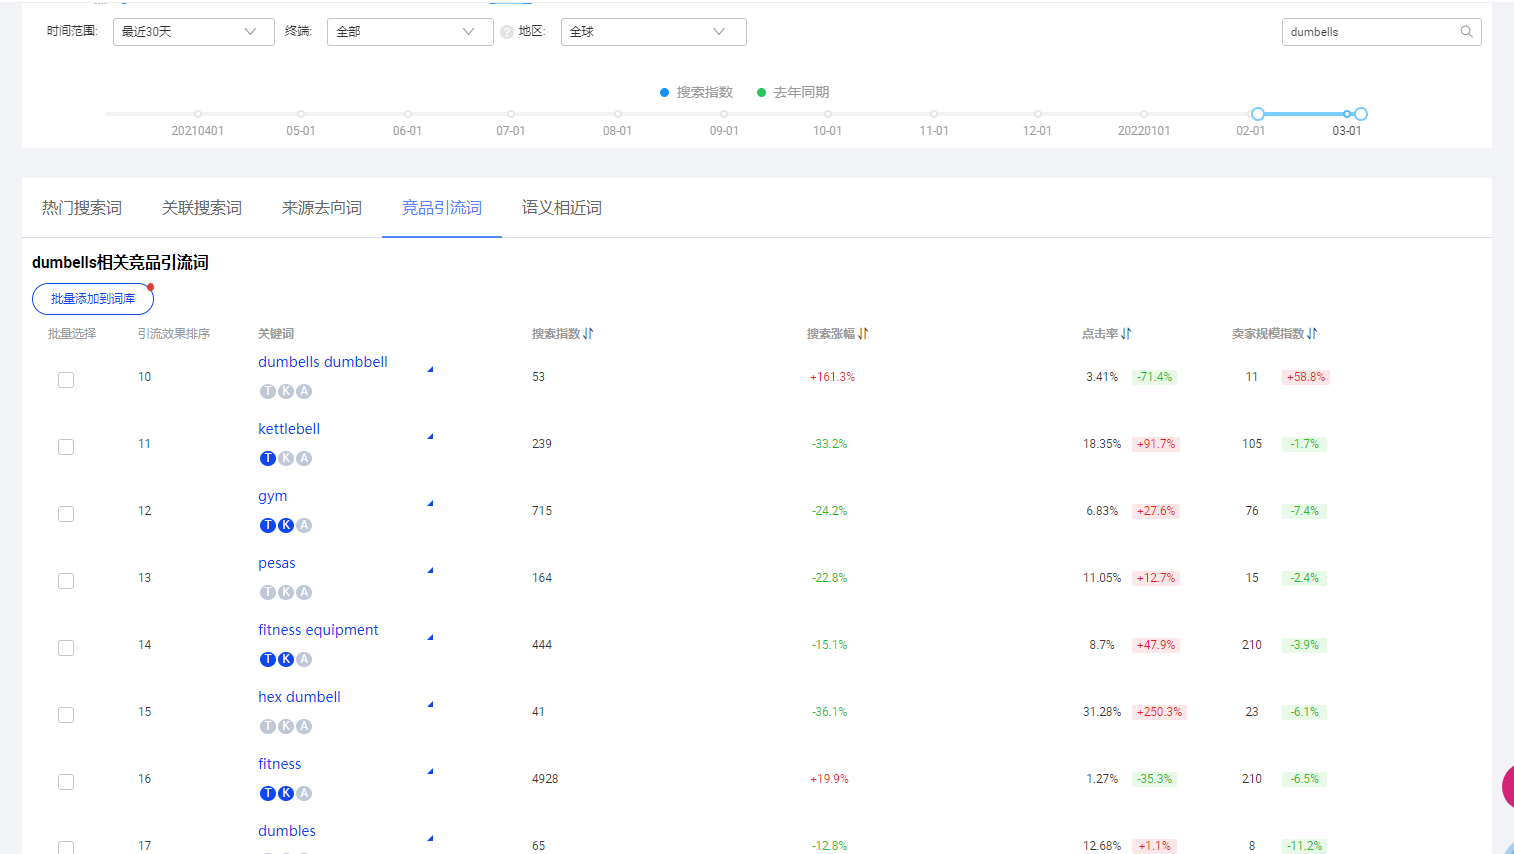The width and height of the screenshot is (1514, 854).
Task: Expand details for the pesas keyword
Action: 430,569
